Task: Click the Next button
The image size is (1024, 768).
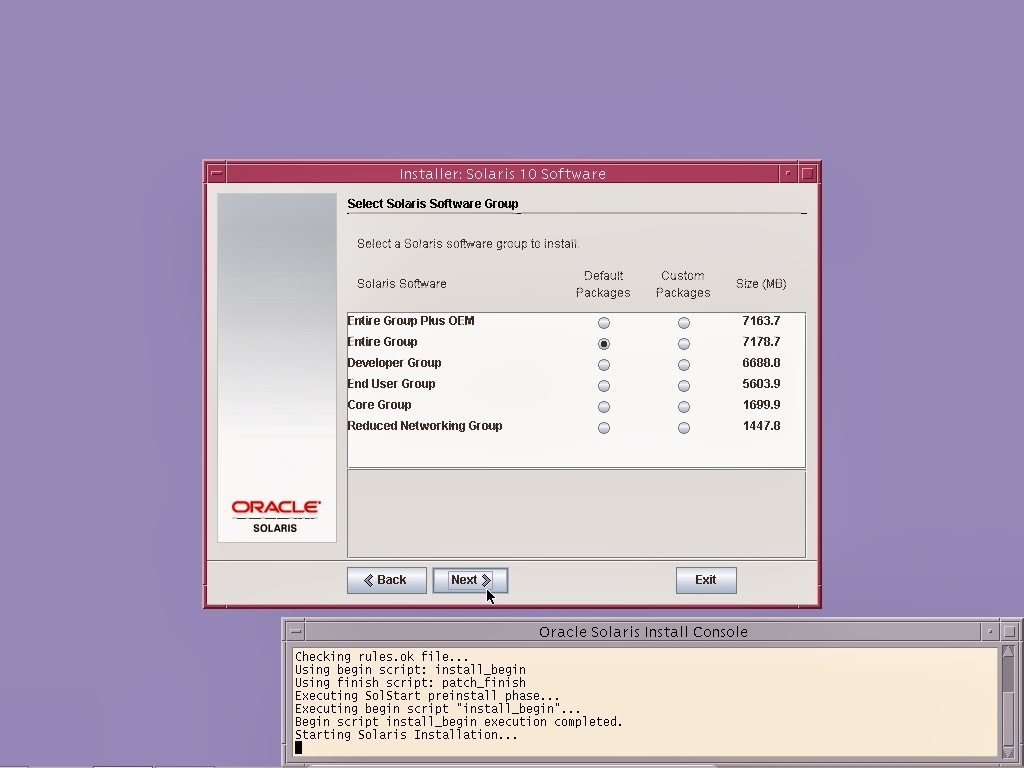Action: point(468,580)
